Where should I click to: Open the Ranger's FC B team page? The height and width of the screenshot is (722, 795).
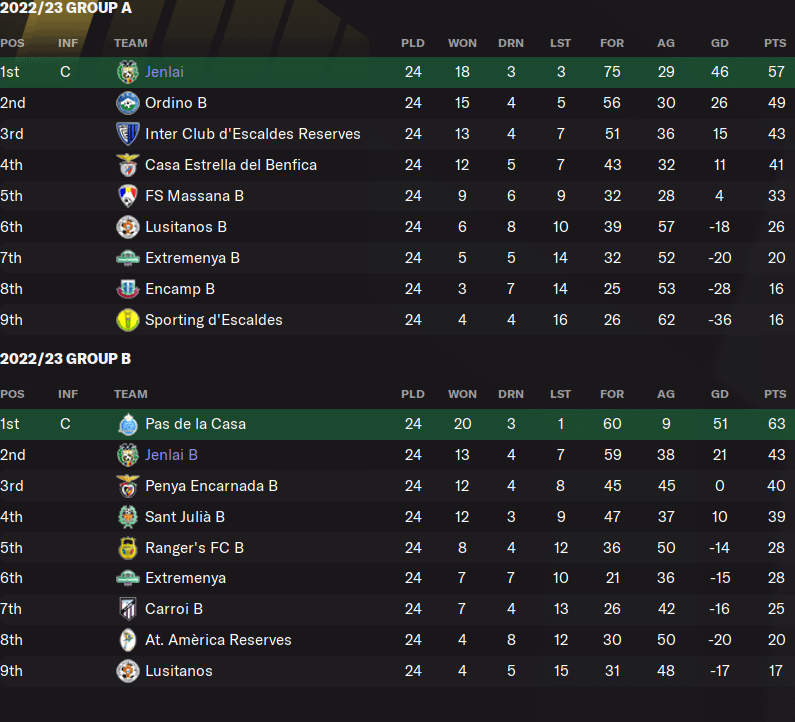pos(194,548)
